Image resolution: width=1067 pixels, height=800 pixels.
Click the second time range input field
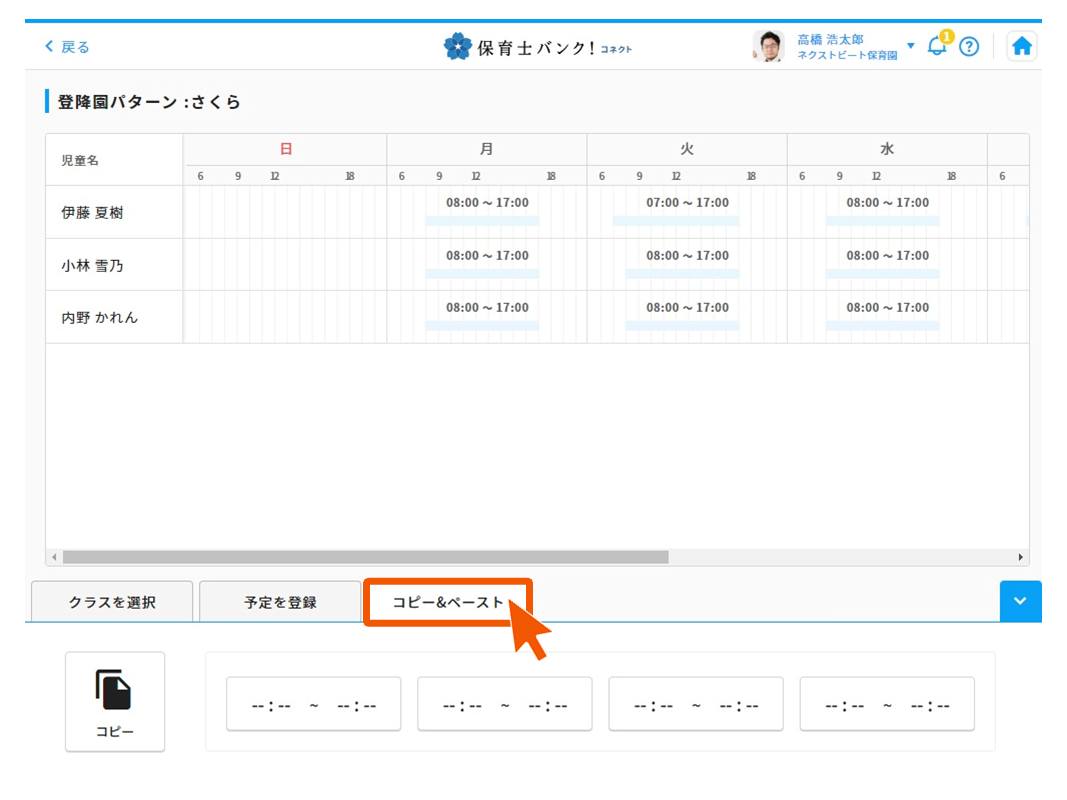coord(504,704)
